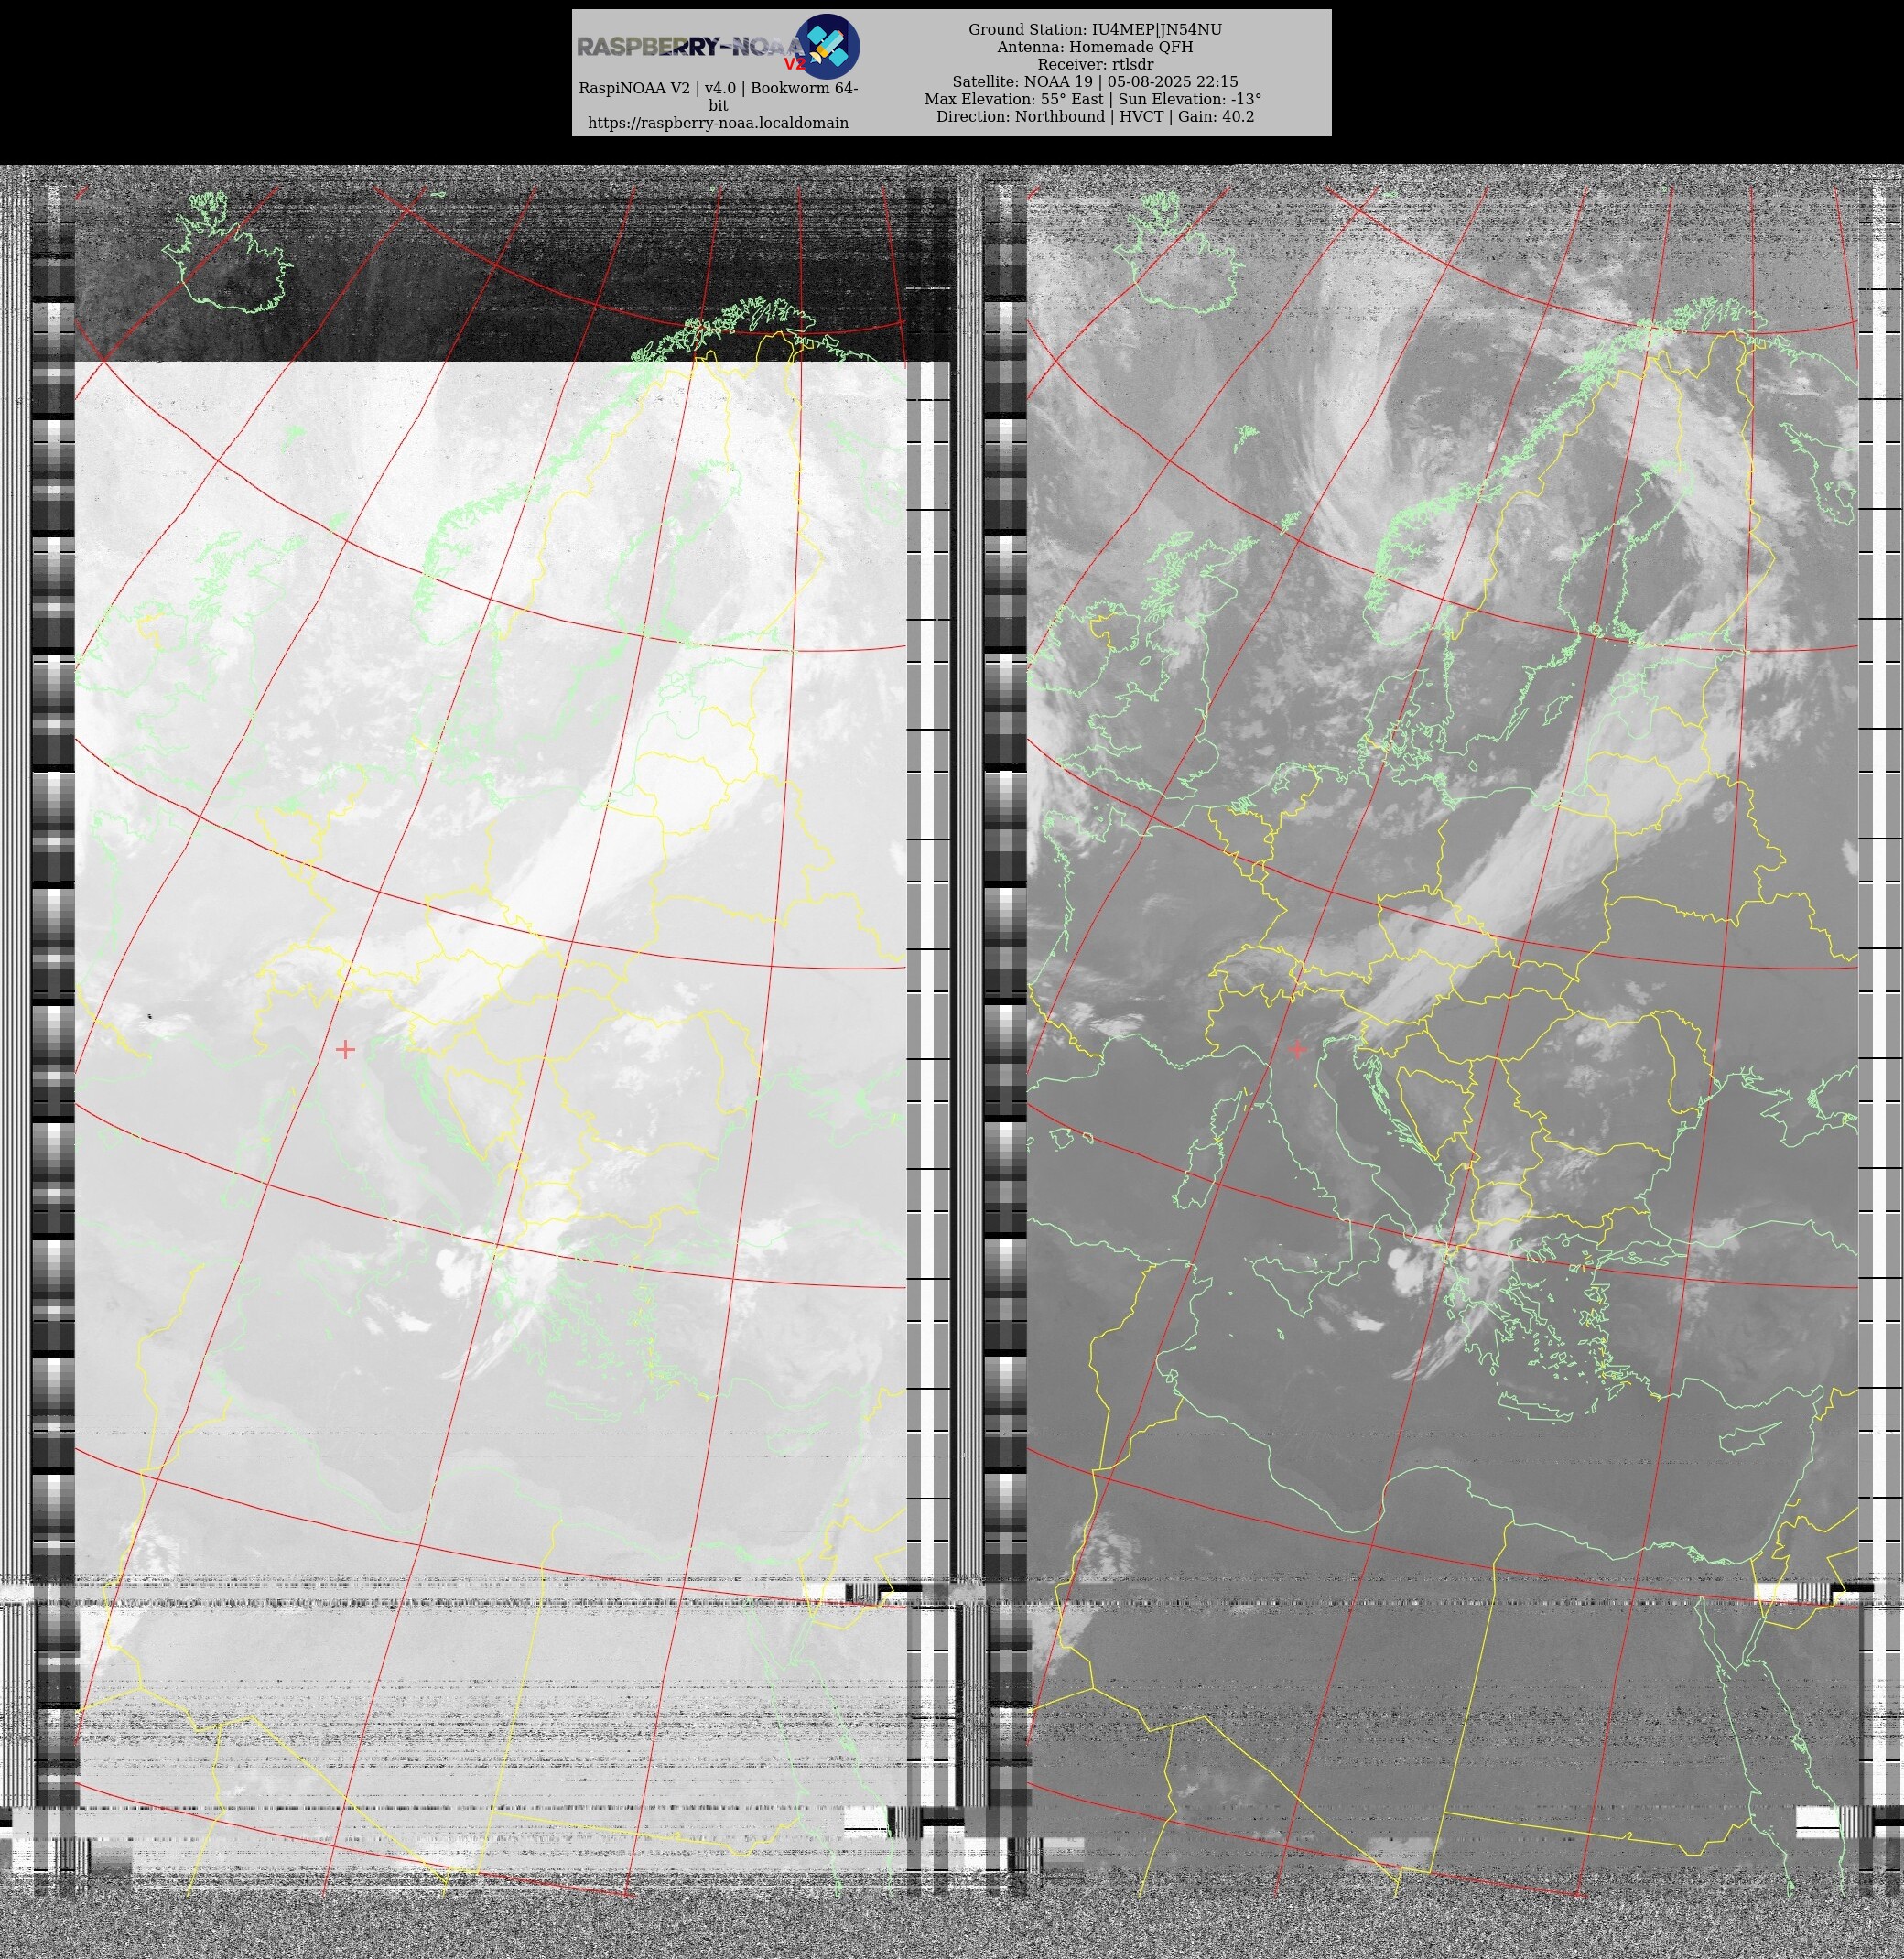Select the 'Receiver: rtlsdr' line
Viewport: 1904px width, 1959px height.
pyautogui.click(x=1095, y=64)
